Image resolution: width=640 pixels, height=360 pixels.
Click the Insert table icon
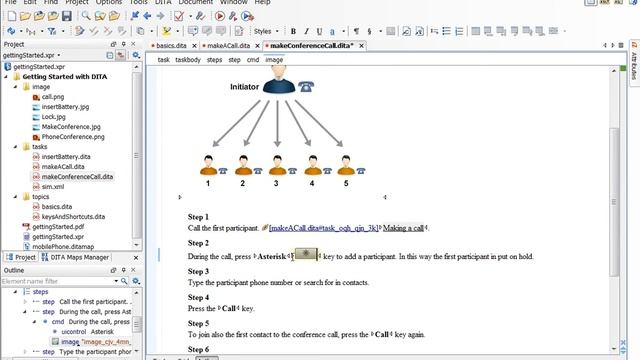(476, 31)
